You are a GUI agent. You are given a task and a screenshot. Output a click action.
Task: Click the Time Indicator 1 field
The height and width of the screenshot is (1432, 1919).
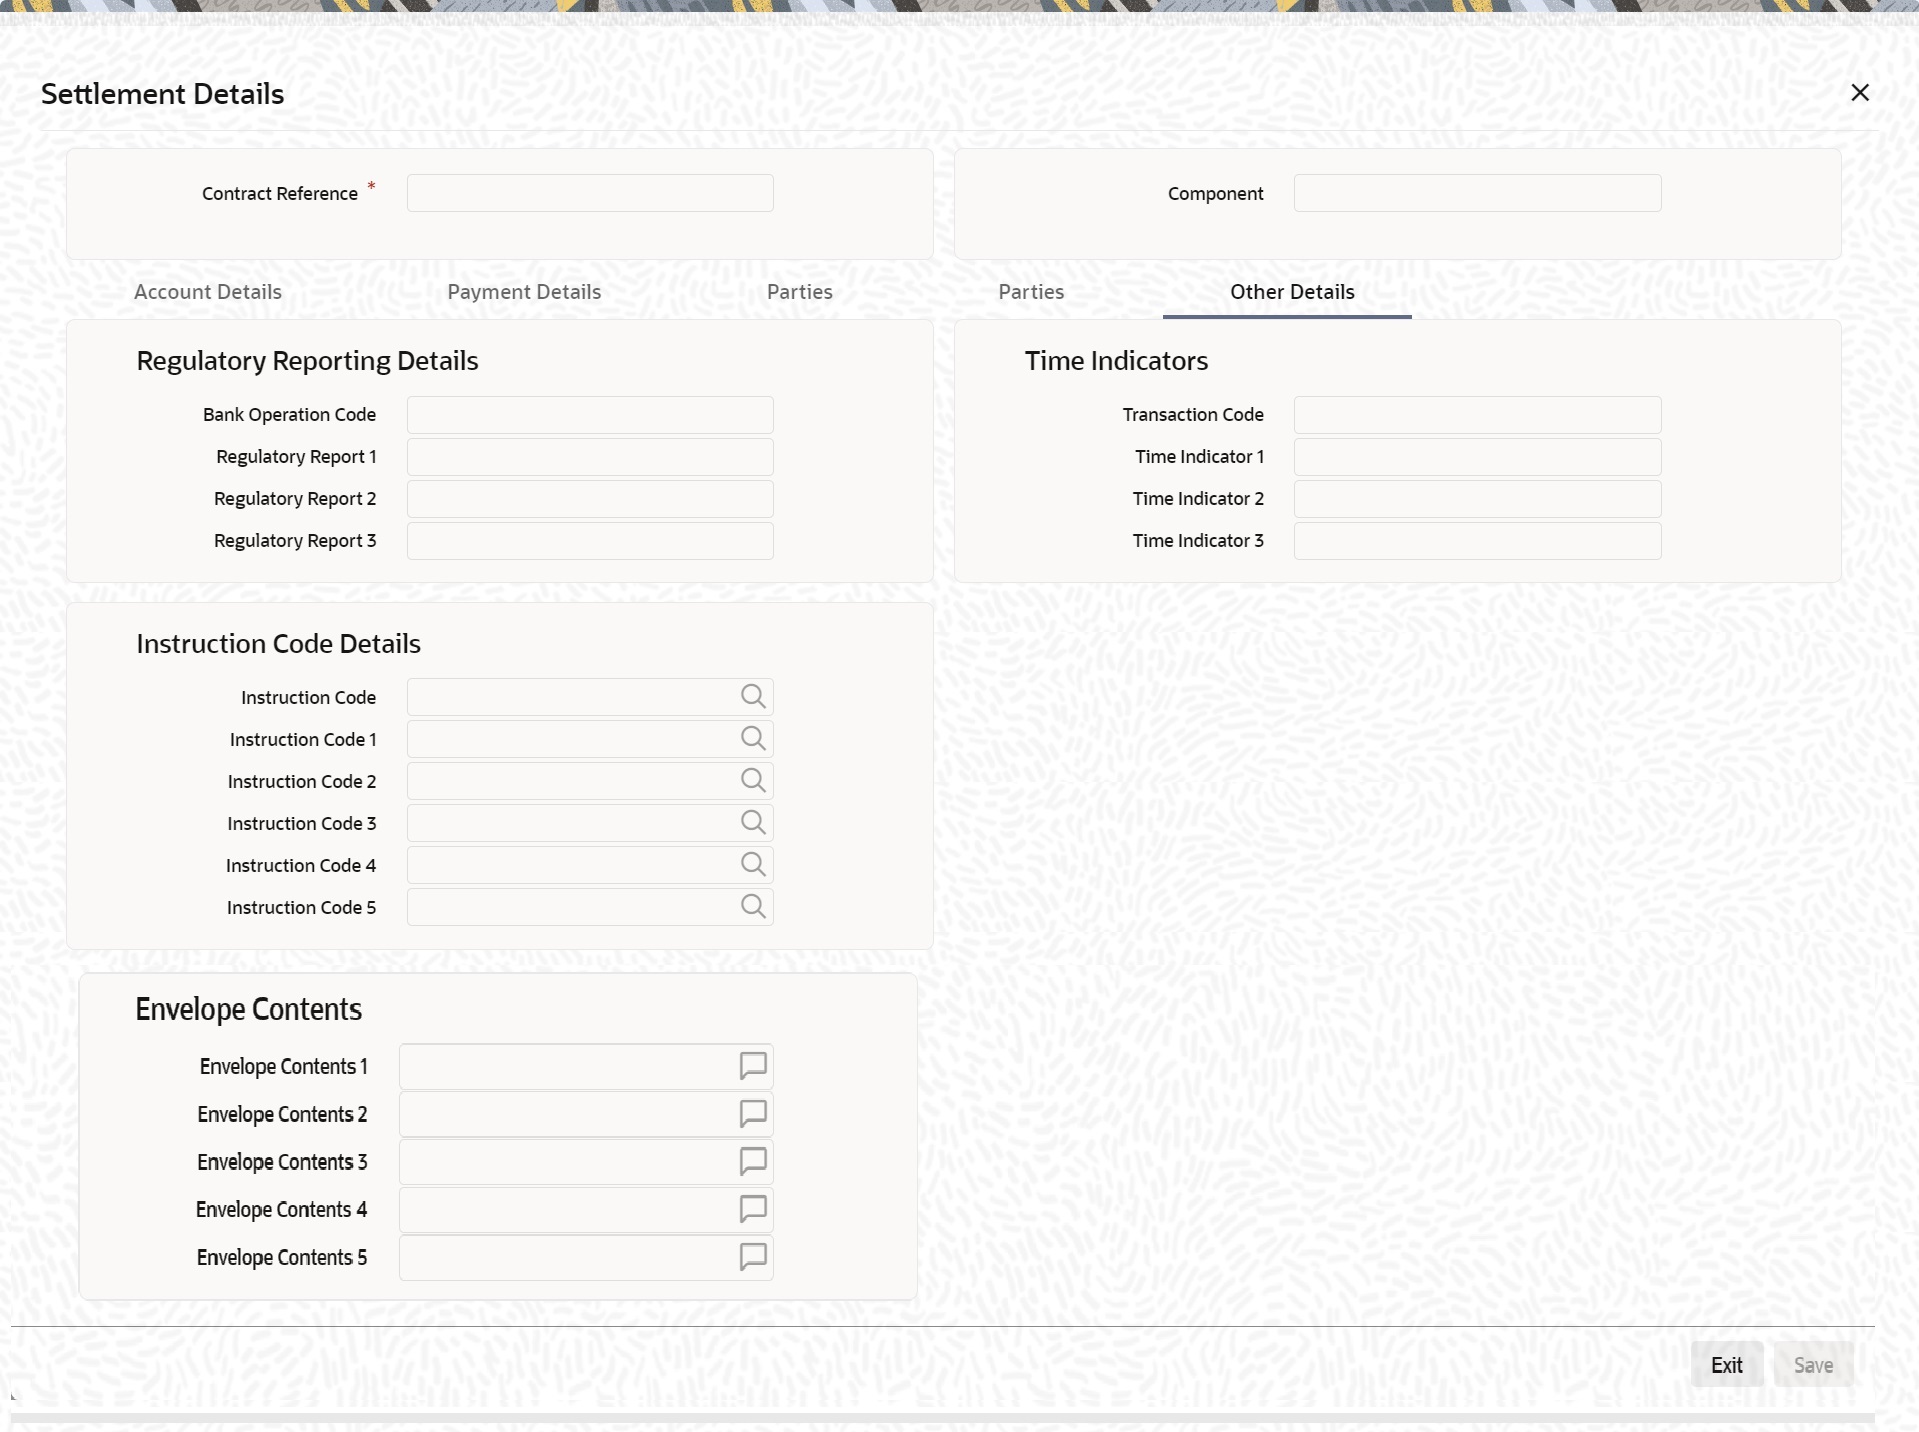(x=1477, y=457)
